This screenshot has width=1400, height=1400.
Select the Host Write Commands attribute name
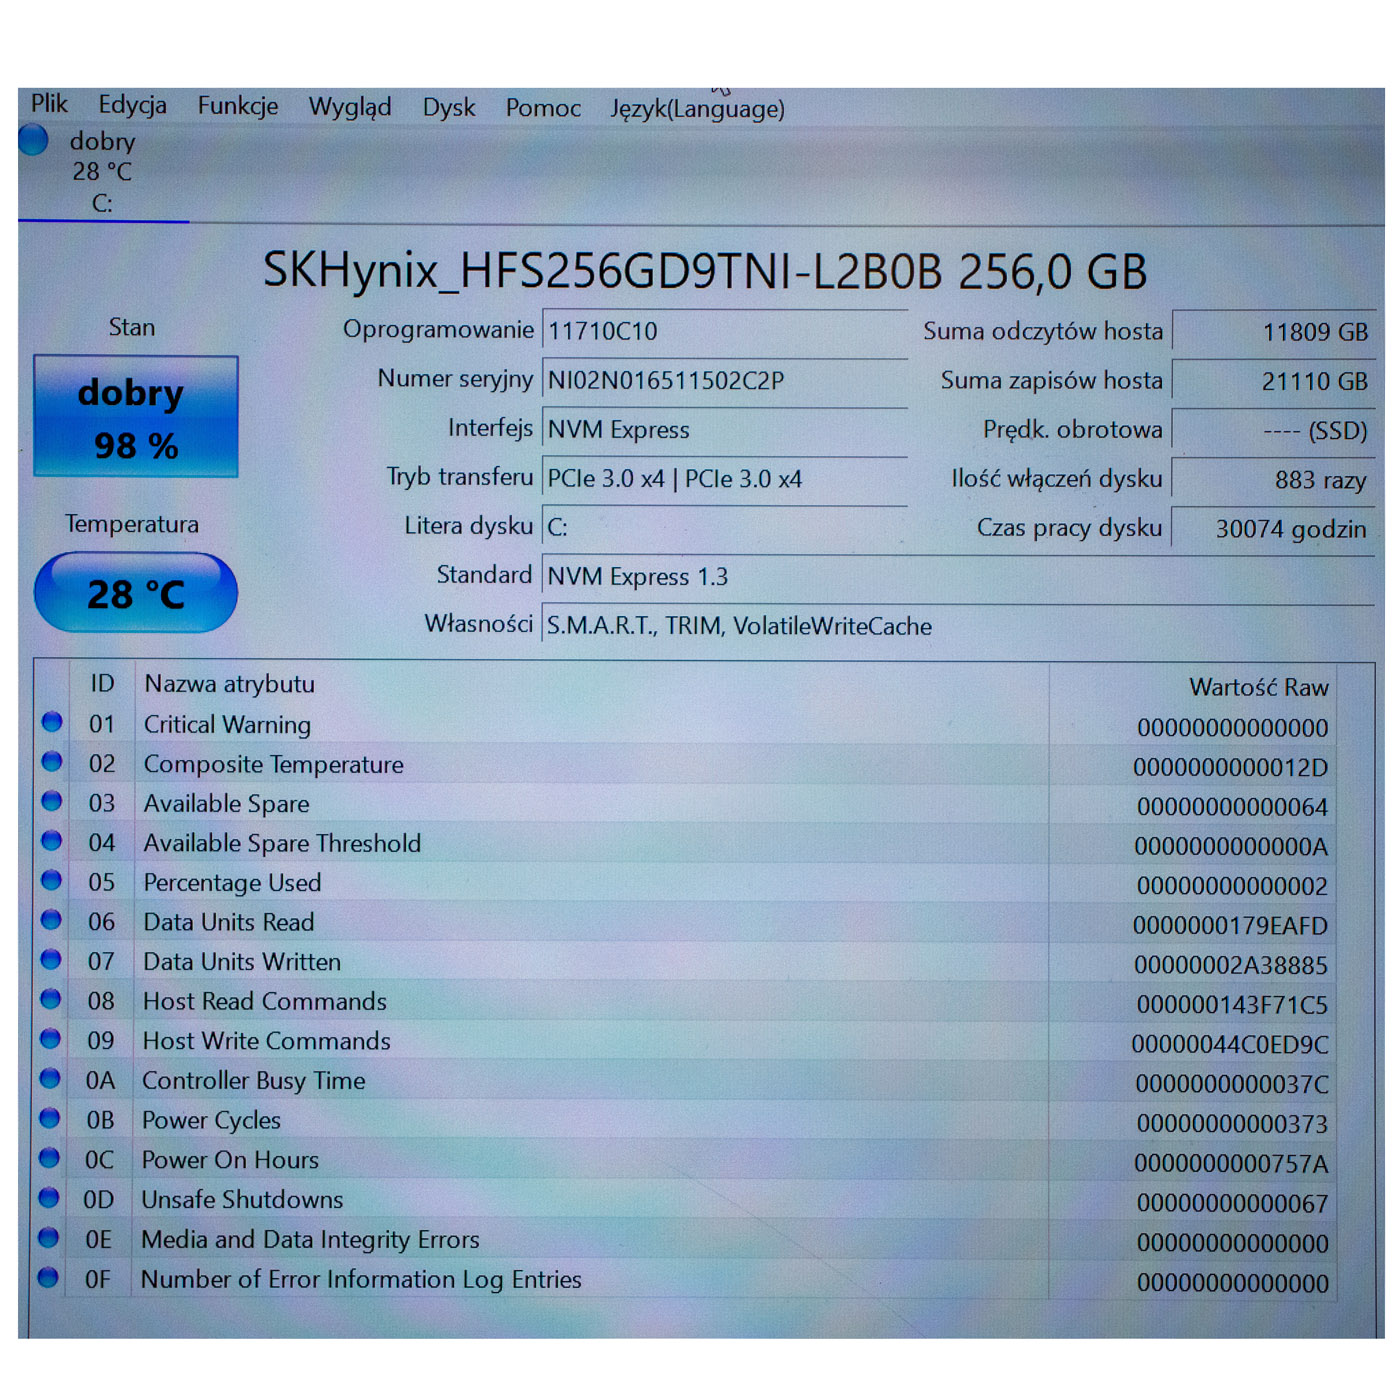coord(266,1041)
